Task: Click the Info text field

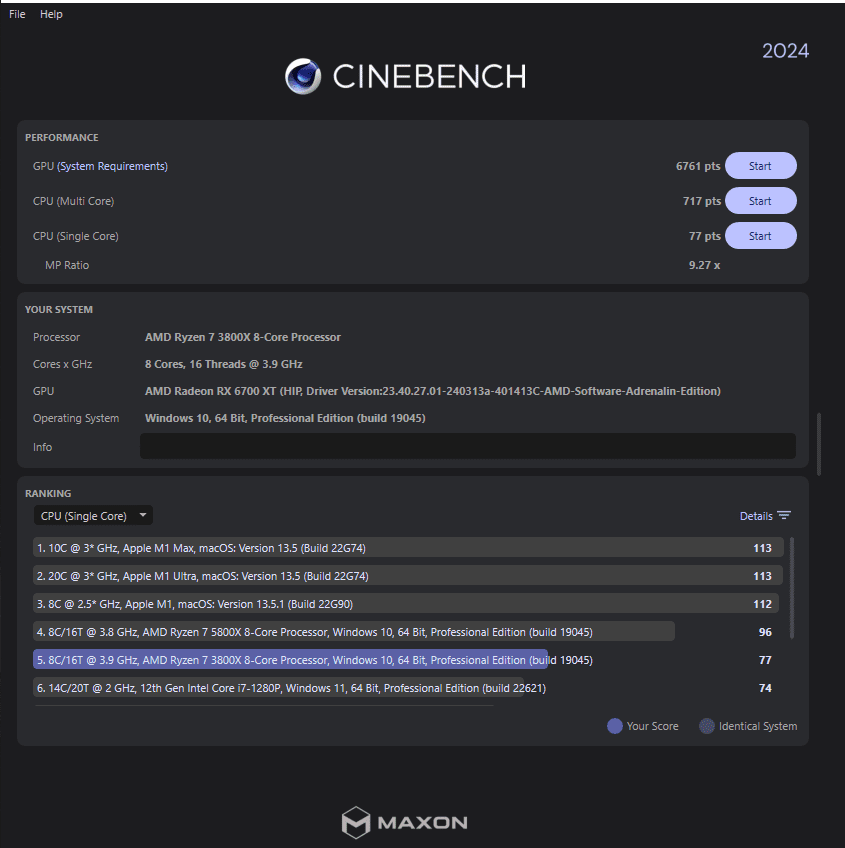Action: (467, 446)
